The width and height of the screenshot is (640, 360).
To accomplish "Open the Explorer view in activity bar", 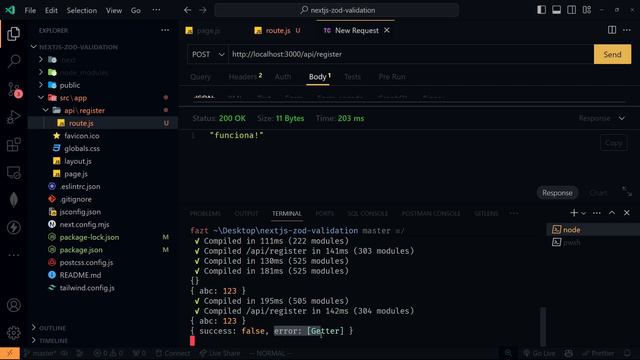I will tap(13, 34).
